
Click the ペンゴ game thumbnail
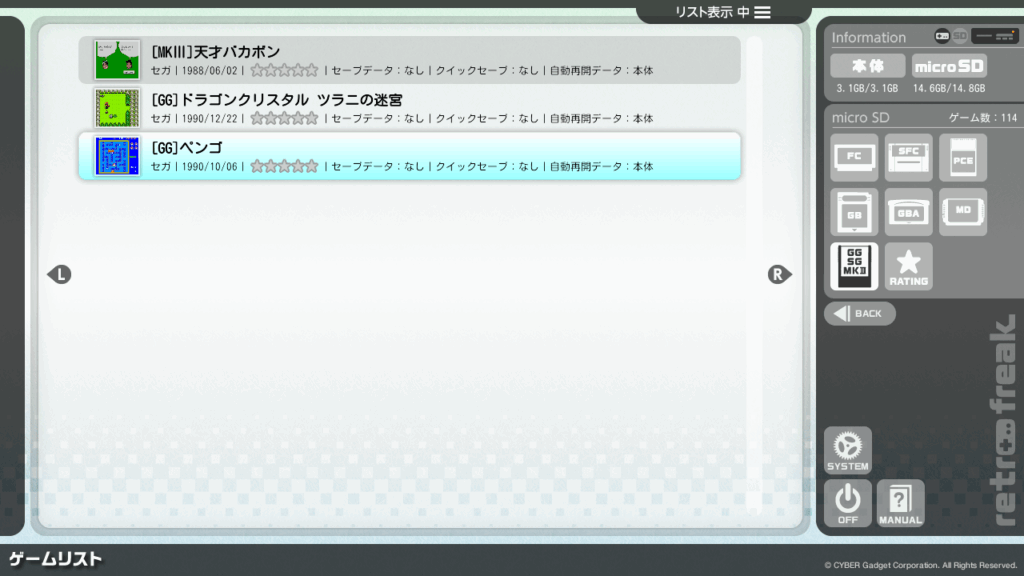(117, 156)
